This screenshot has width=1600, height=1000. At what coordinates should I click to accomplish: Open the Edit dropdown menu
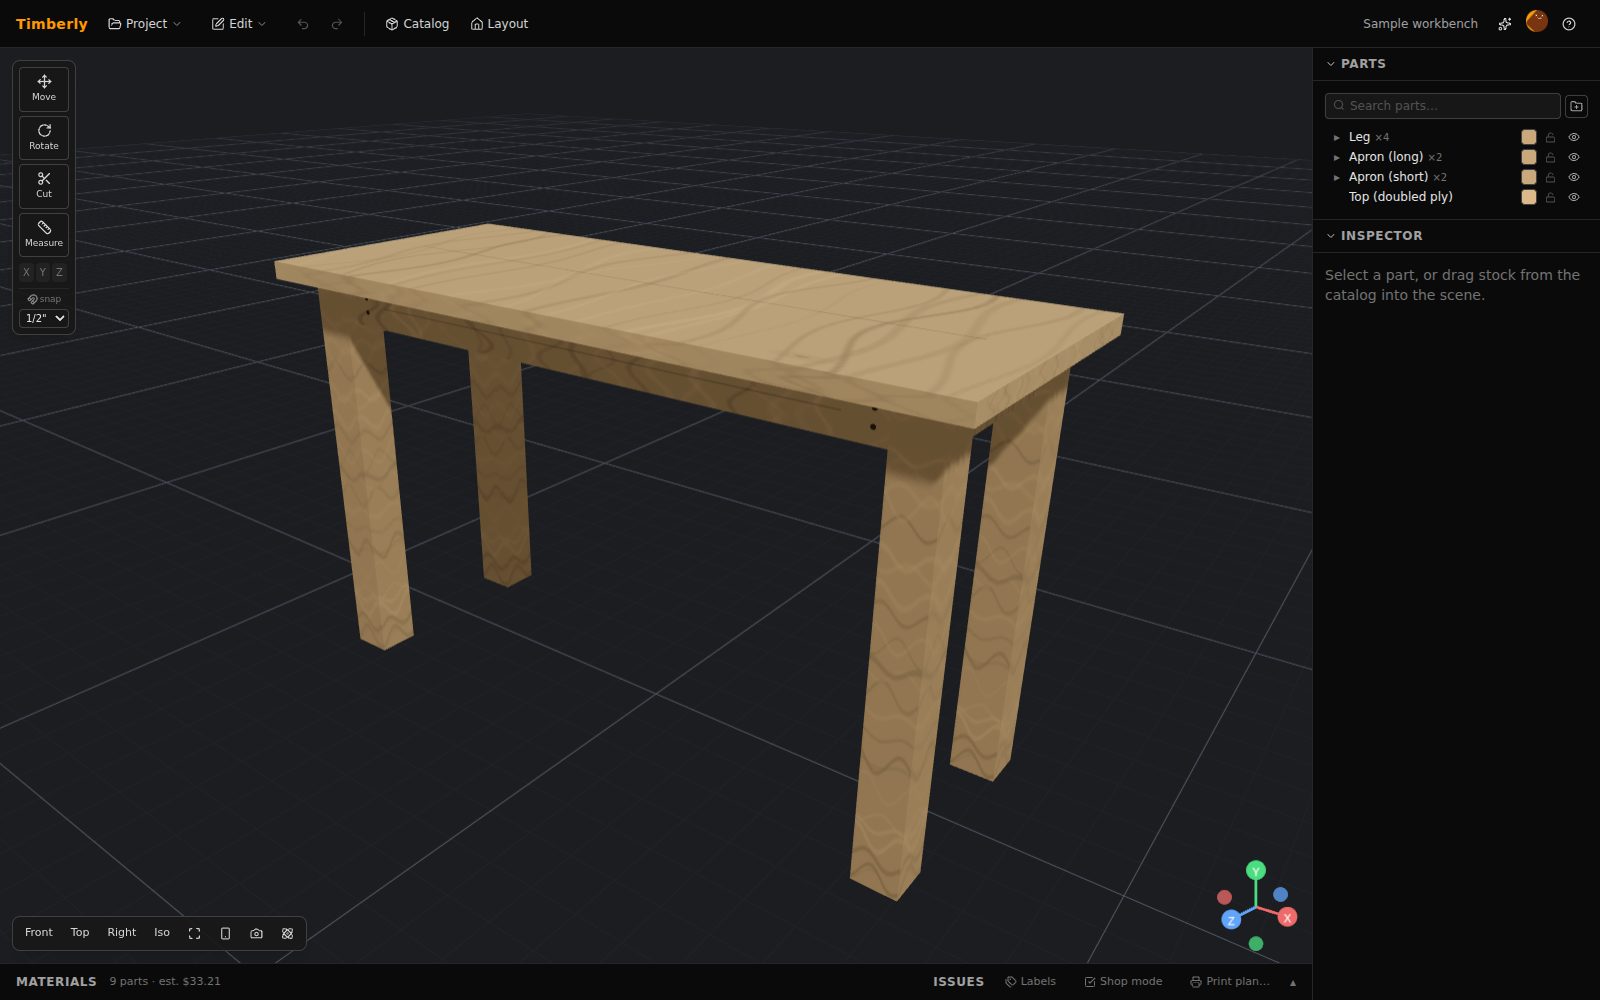[x=239, y=24]
